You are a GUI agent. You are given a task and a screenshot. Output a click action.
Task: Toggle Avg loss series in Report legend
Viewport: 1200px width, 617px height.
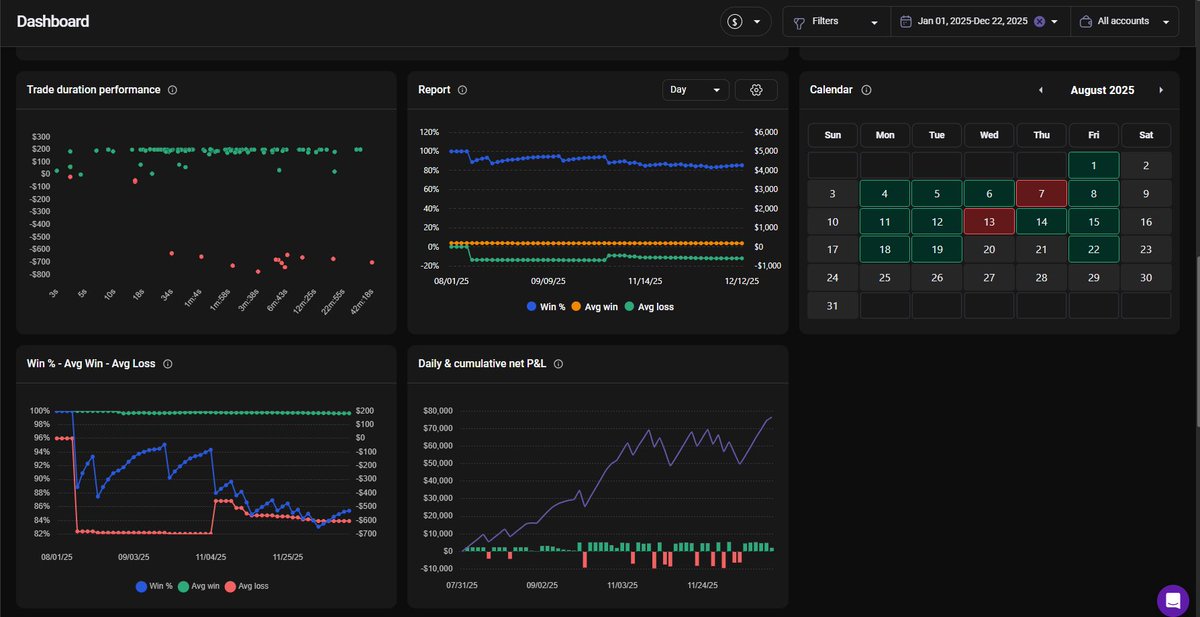[649, 307]
